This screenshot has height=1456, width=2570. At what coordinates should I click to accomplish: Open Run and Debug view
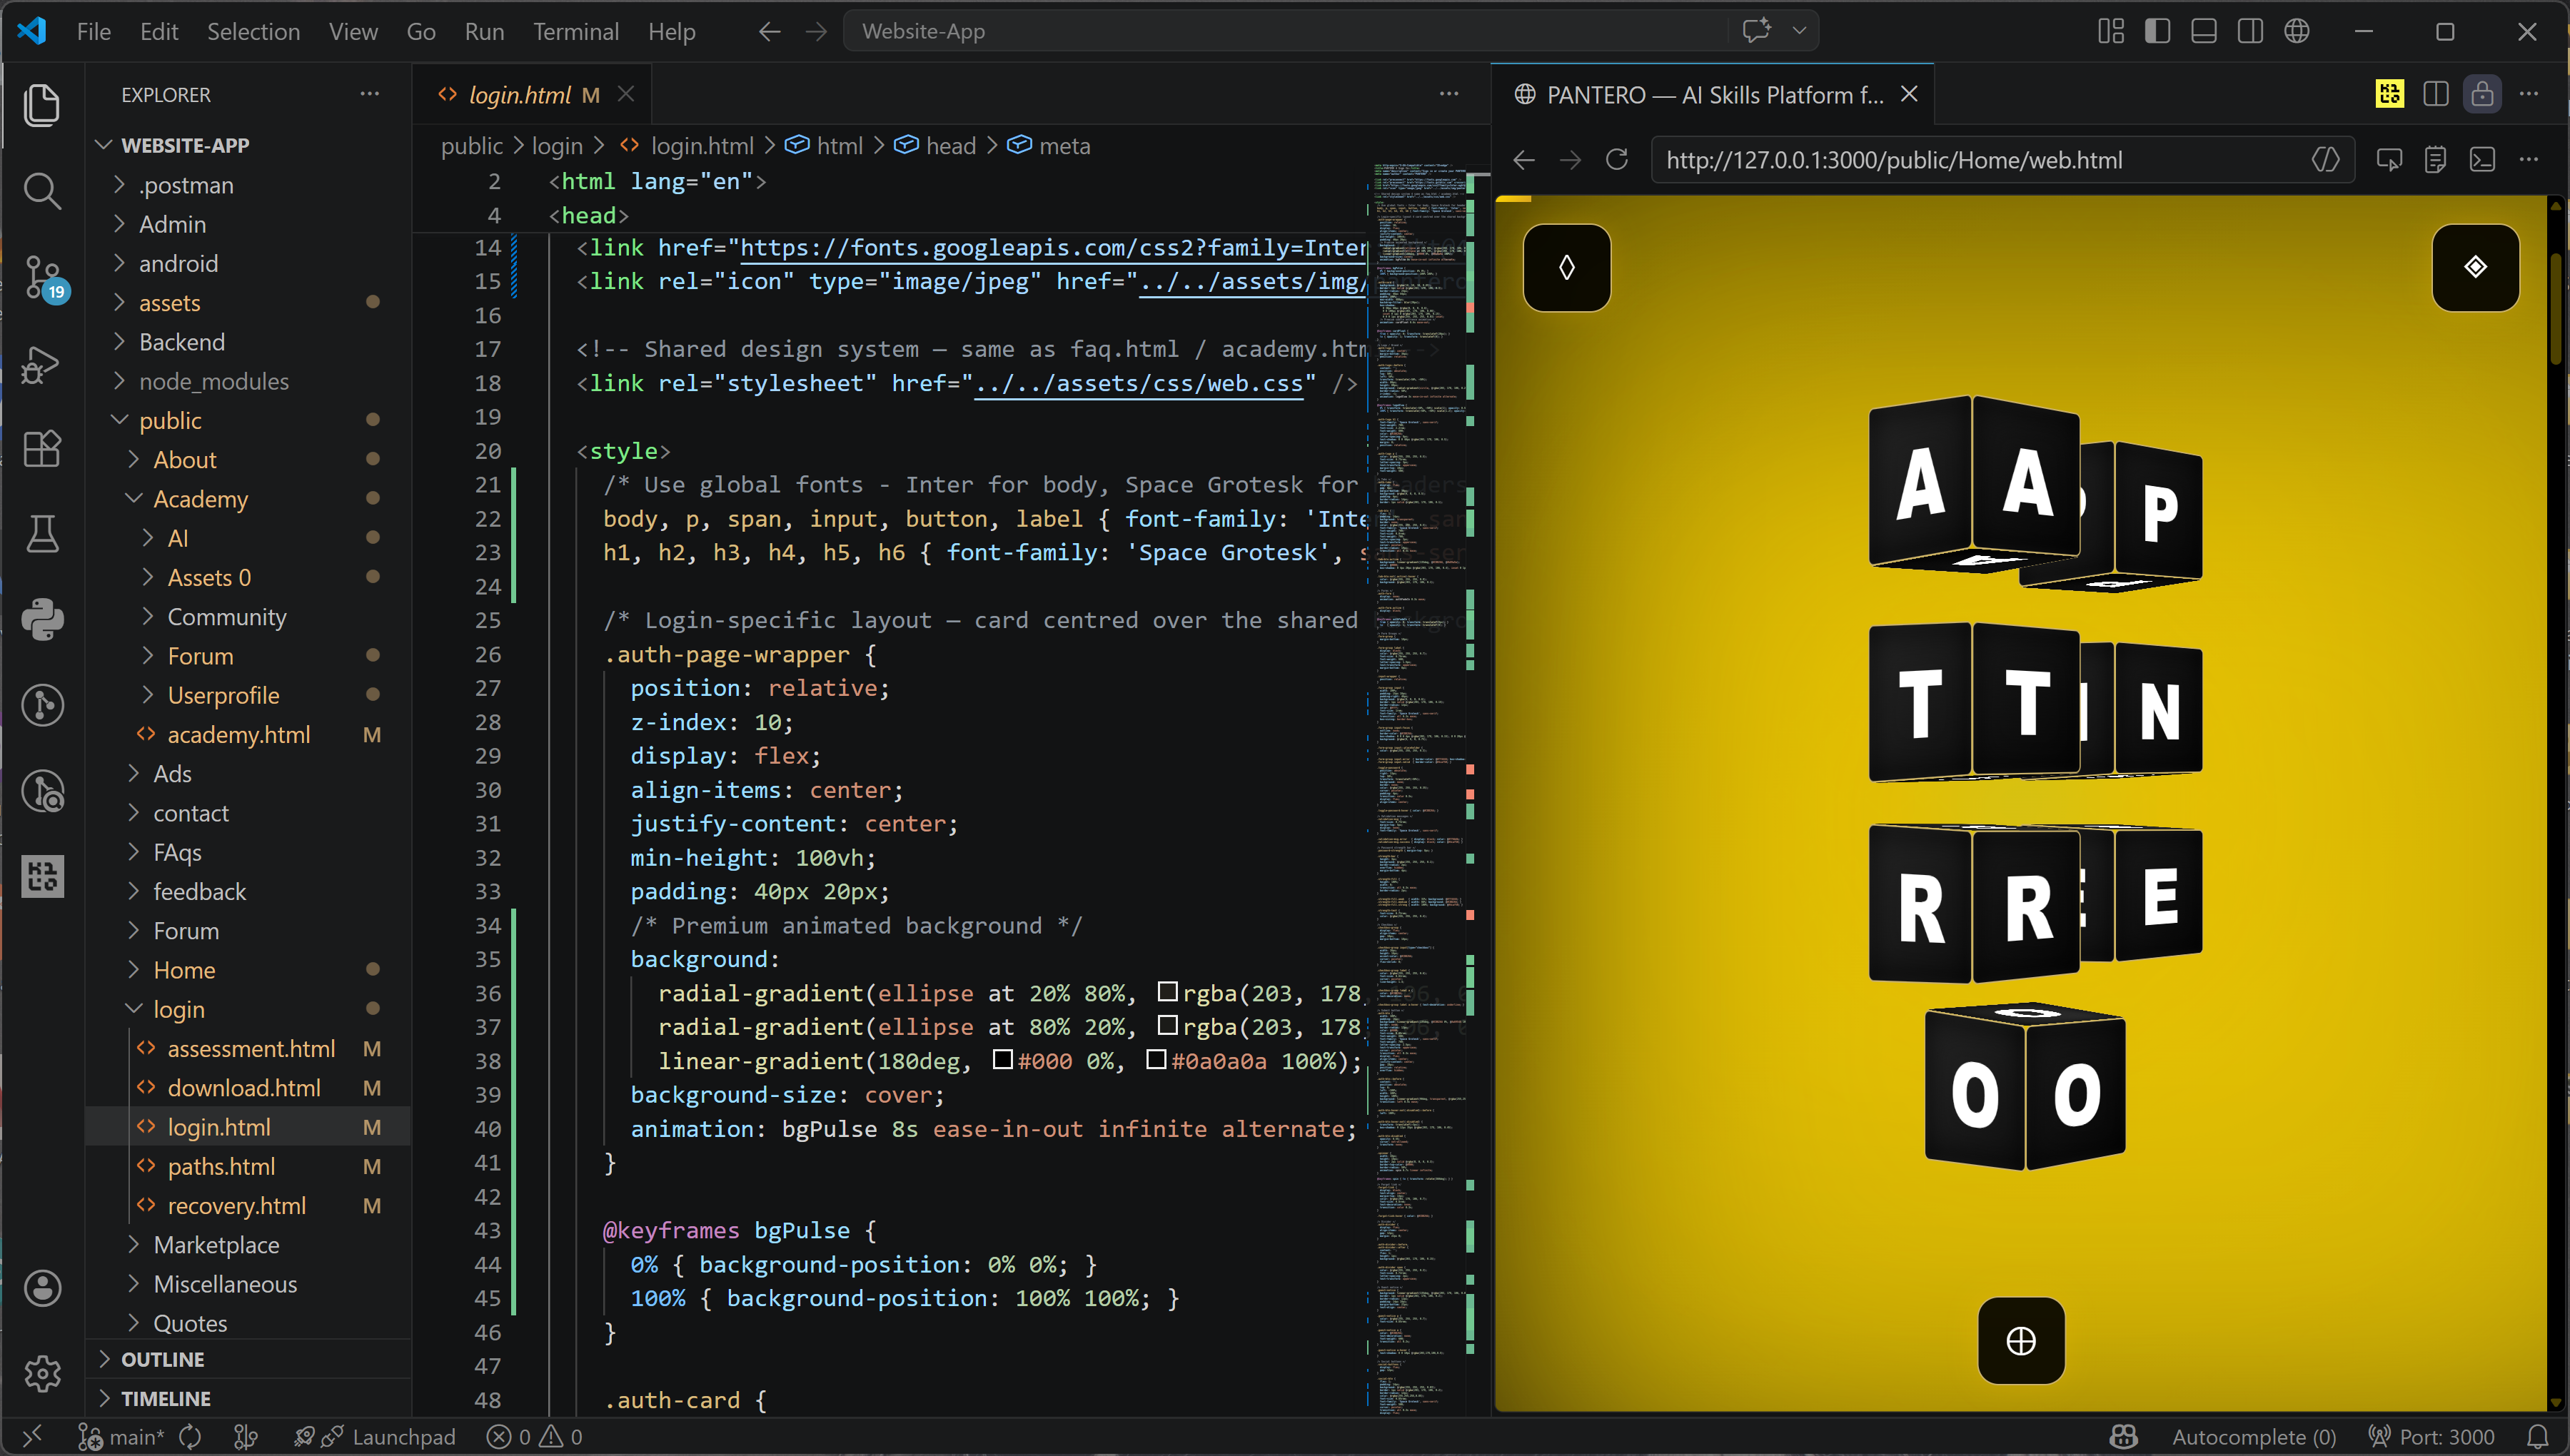[42, 364]
